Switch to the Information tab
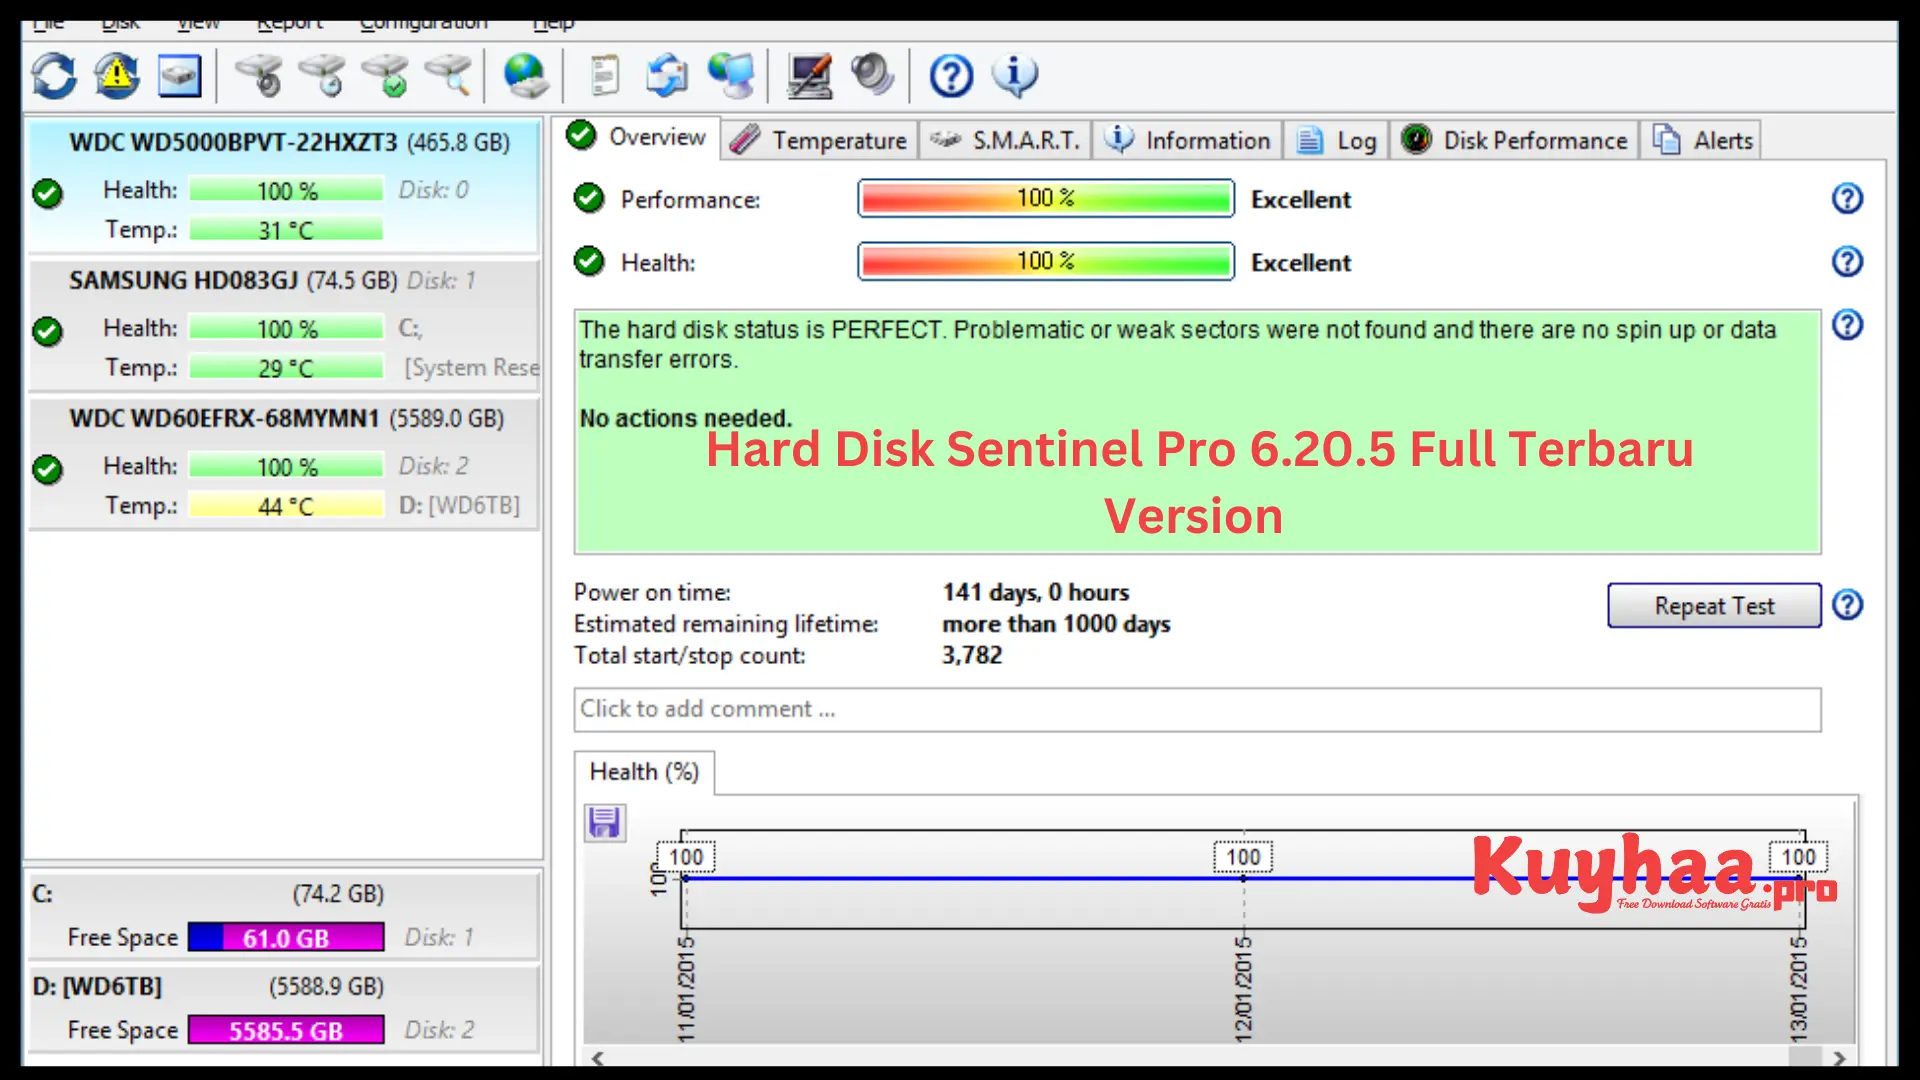 coord(1187,141)
